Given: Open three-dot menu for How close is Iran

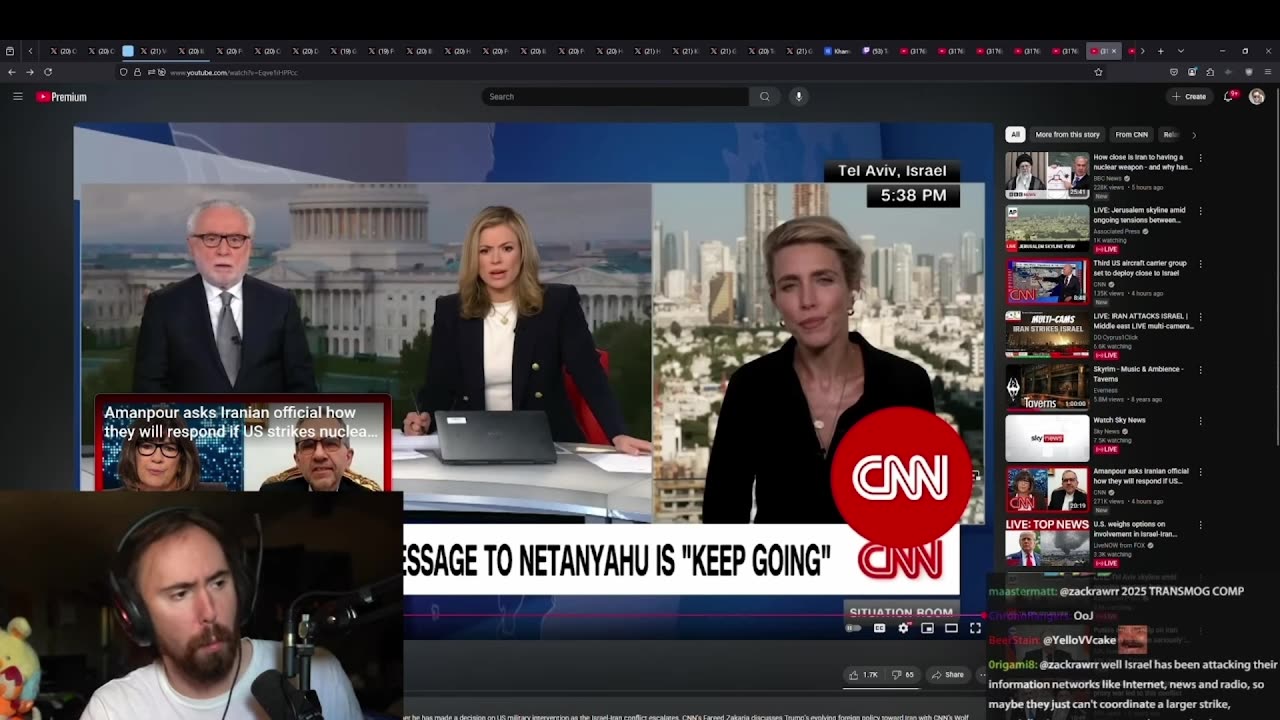Looking at the screenshot, I should coord(1200,158).
